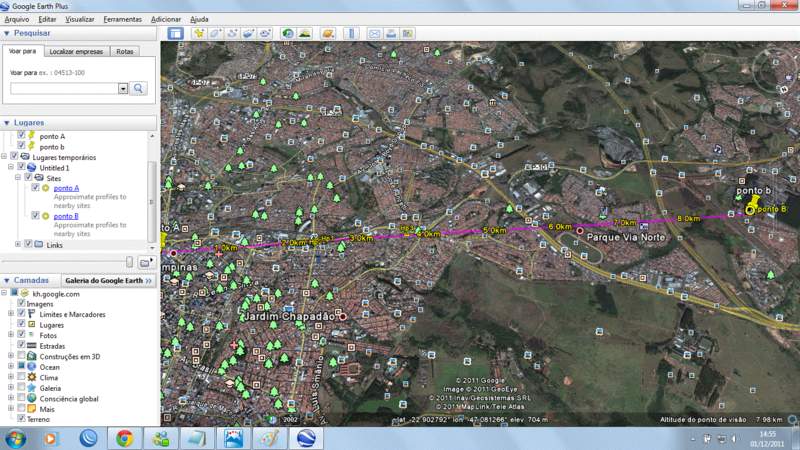Open the planet switcher (Sky/Mars) tool

point(328,34)
